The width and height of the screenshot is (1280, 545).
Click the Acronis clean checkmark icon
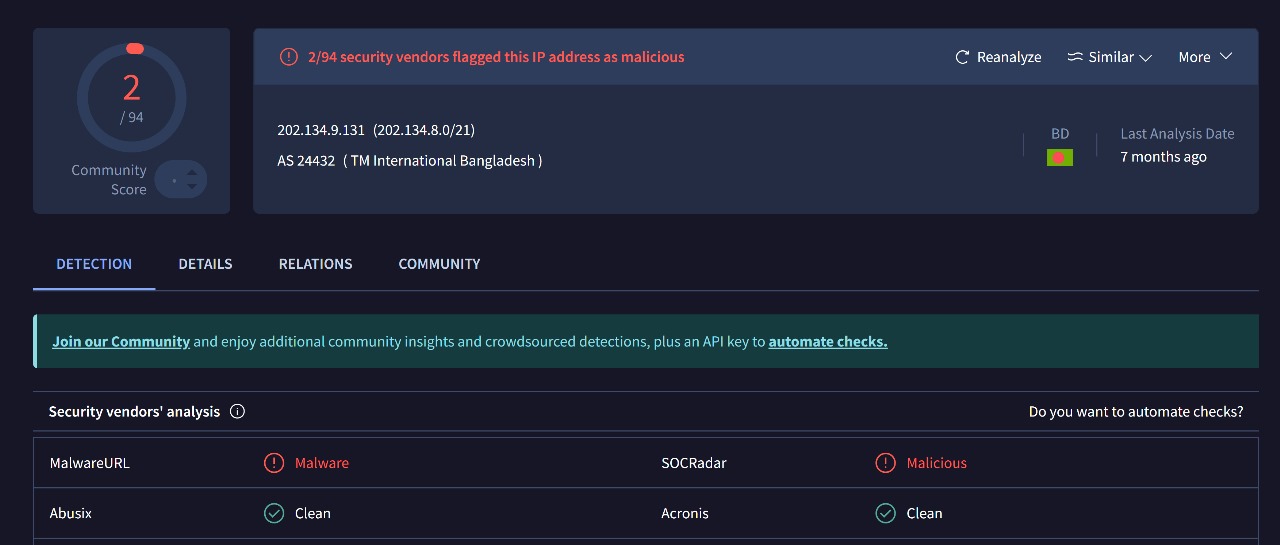885,513
